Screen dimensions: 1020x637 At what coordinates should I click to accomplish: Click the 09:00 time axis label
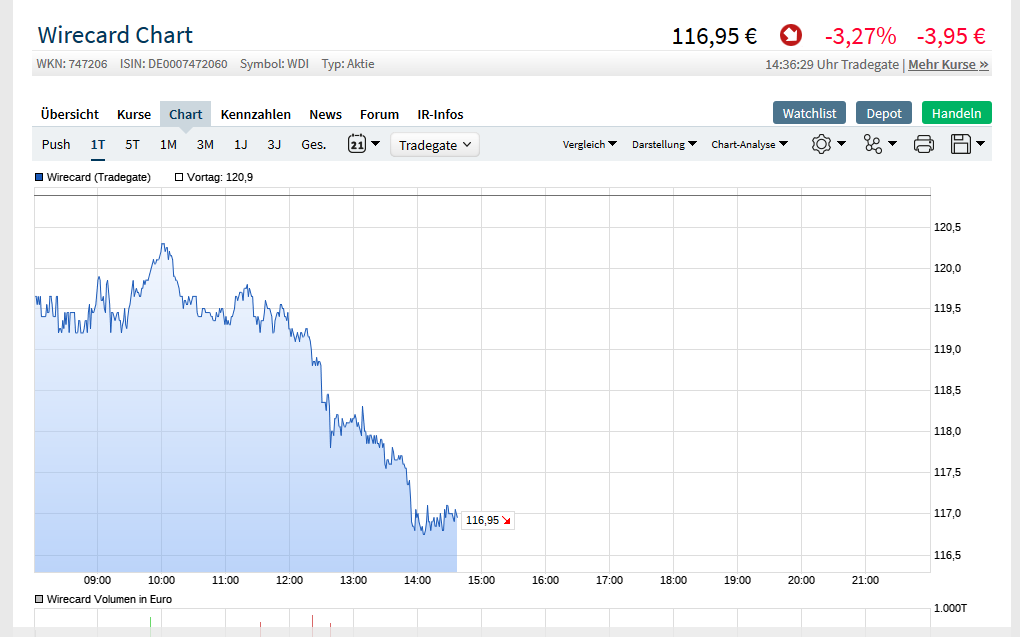tap(97, 580)
